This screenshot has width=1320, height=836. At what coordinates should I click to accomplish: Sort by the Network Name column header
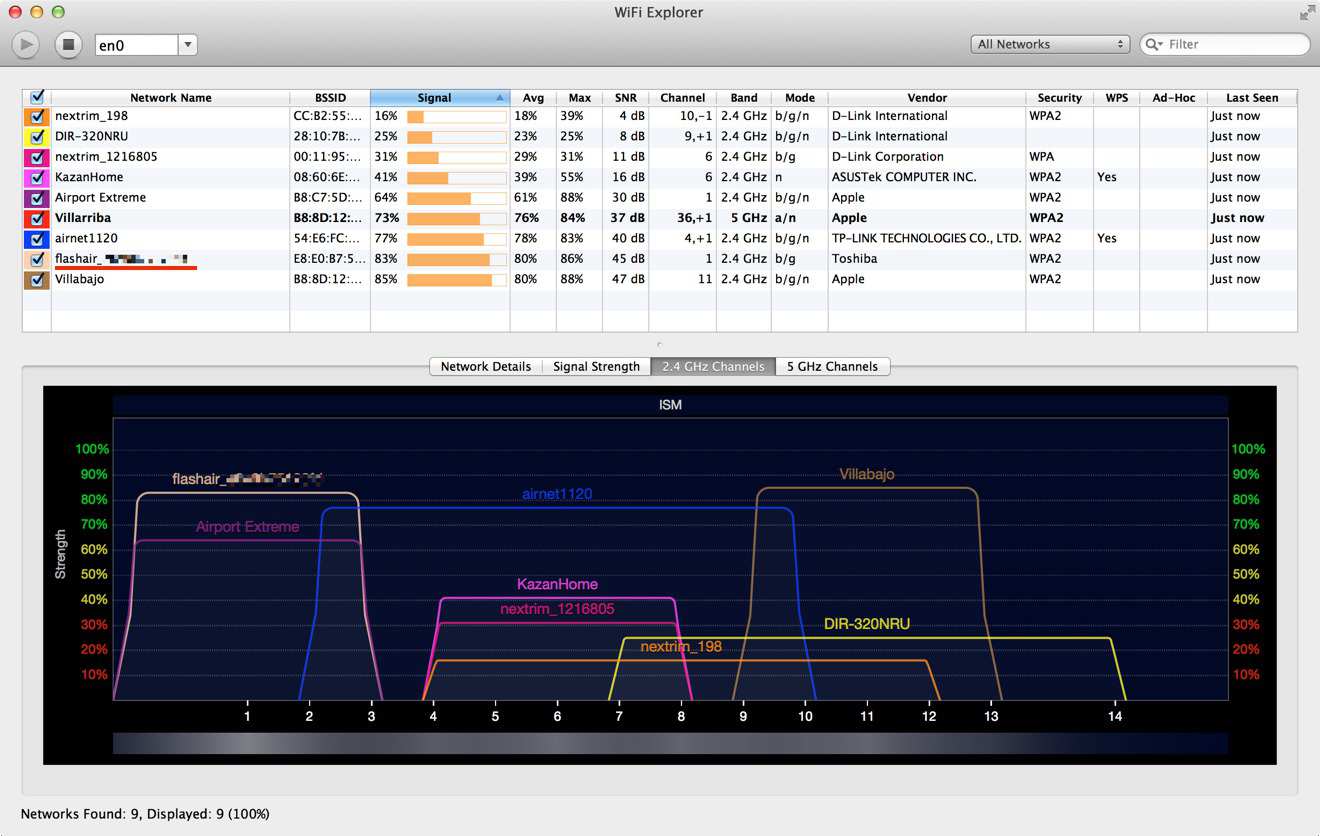tap(170, 97)
